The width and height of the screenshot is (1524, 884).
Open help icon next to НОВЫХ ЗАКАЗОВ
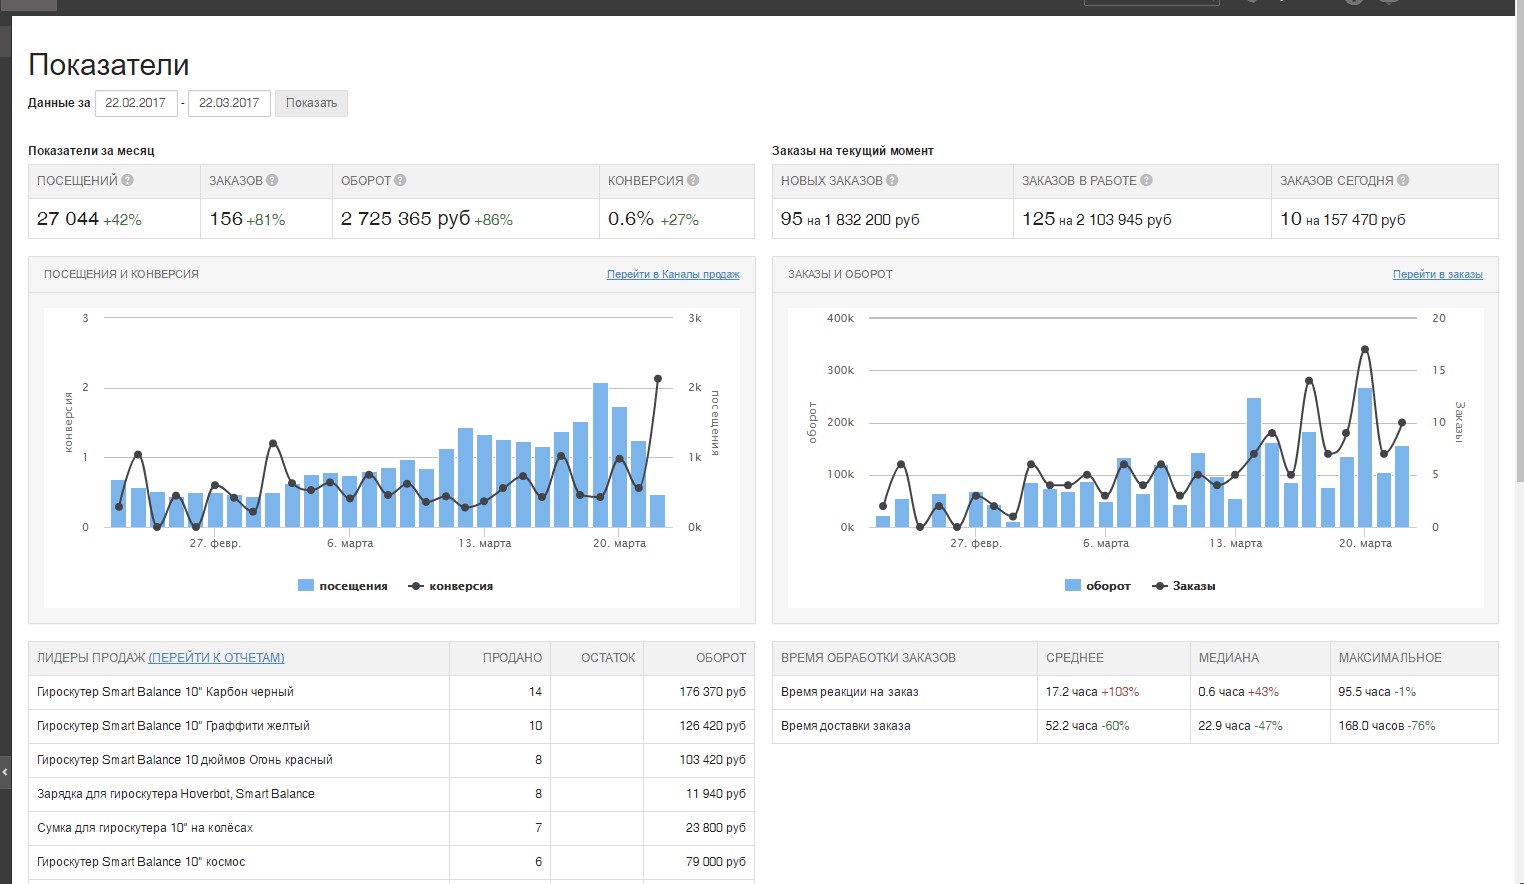pos(892,181)
